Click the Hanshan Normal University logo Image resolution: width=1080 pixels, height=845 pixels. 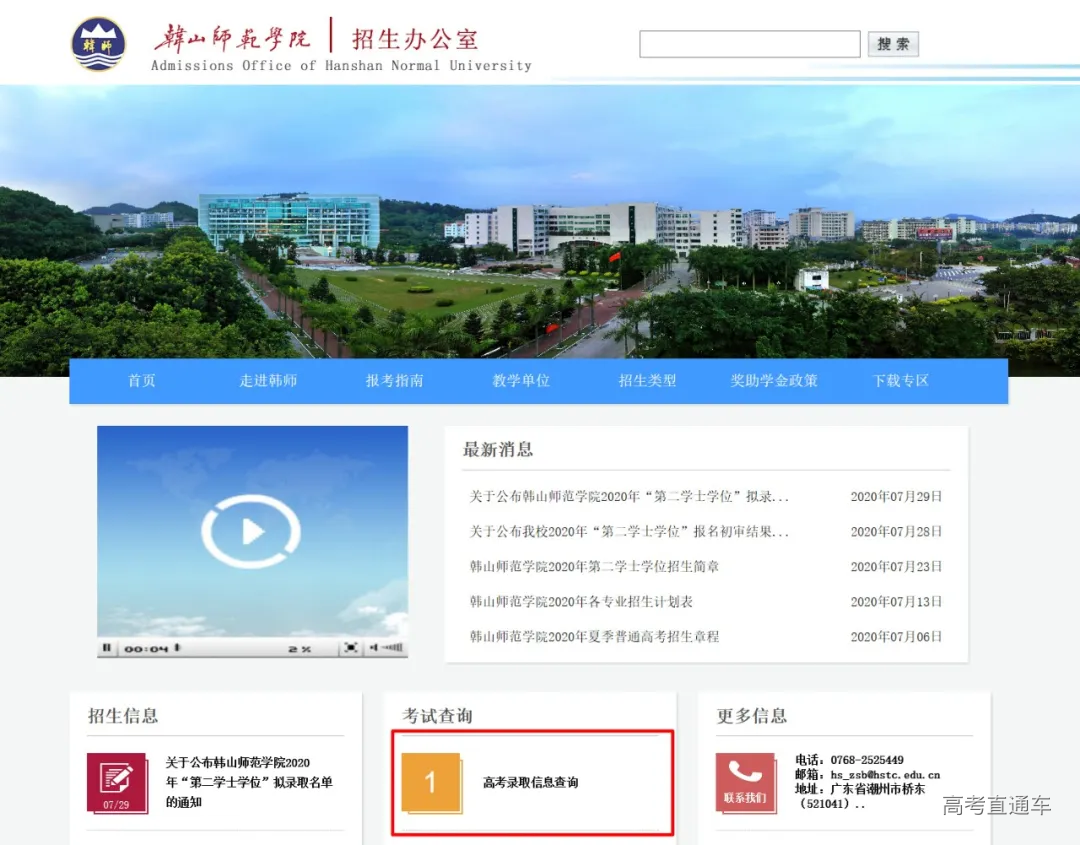[x=98, y=42]
